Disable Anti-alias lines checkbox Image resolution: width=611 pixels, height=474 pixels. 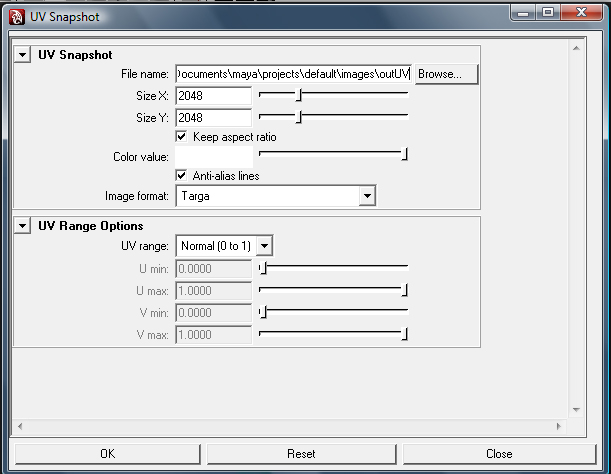tap(182, 176)
